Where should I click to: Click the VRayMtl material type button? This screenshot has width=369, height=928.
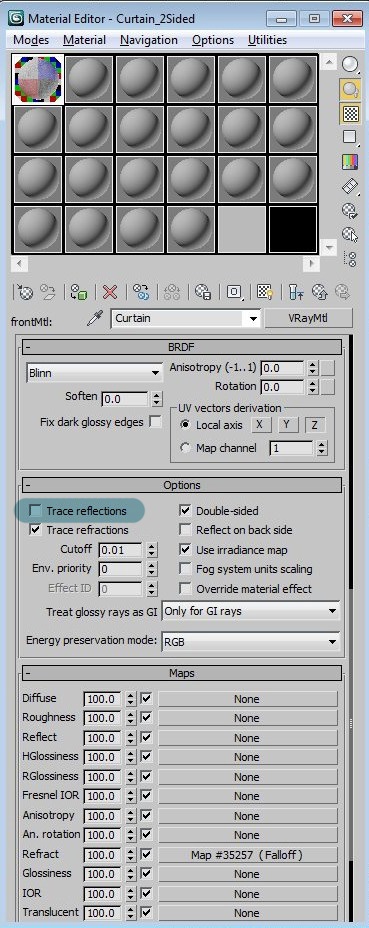tap(308, 318)
